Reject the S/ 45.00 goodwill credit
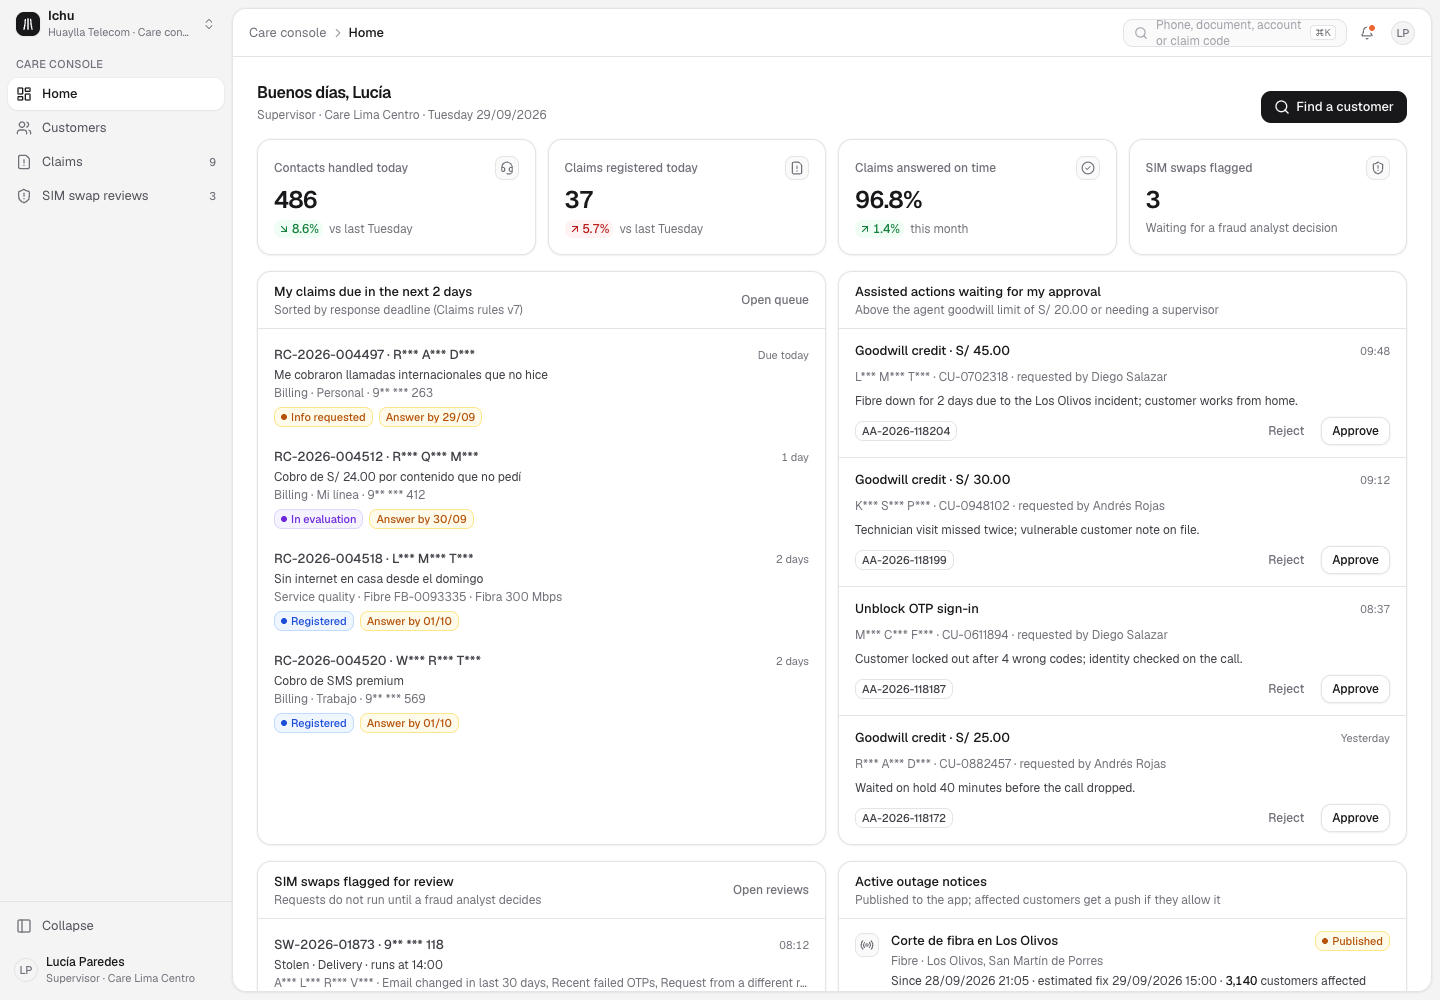The image size is (1440, 1000). pos(1286,431)
